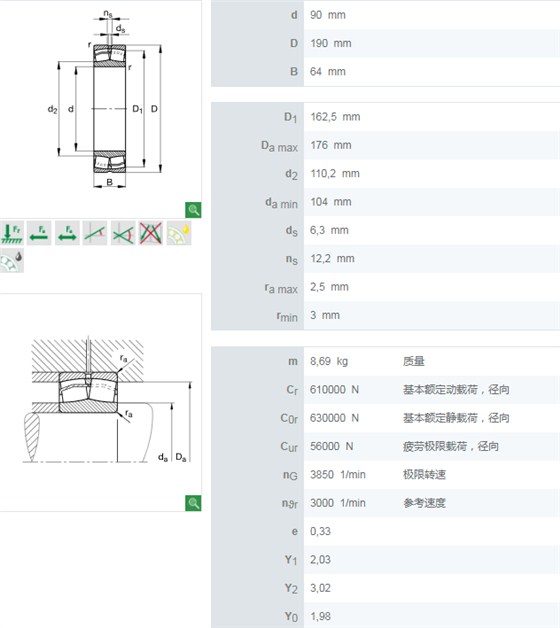Image resolution: width=560 pixels, height=628 pixels.
Task: Click the black-drop grease lubrication icon
Action: point(12,261)
